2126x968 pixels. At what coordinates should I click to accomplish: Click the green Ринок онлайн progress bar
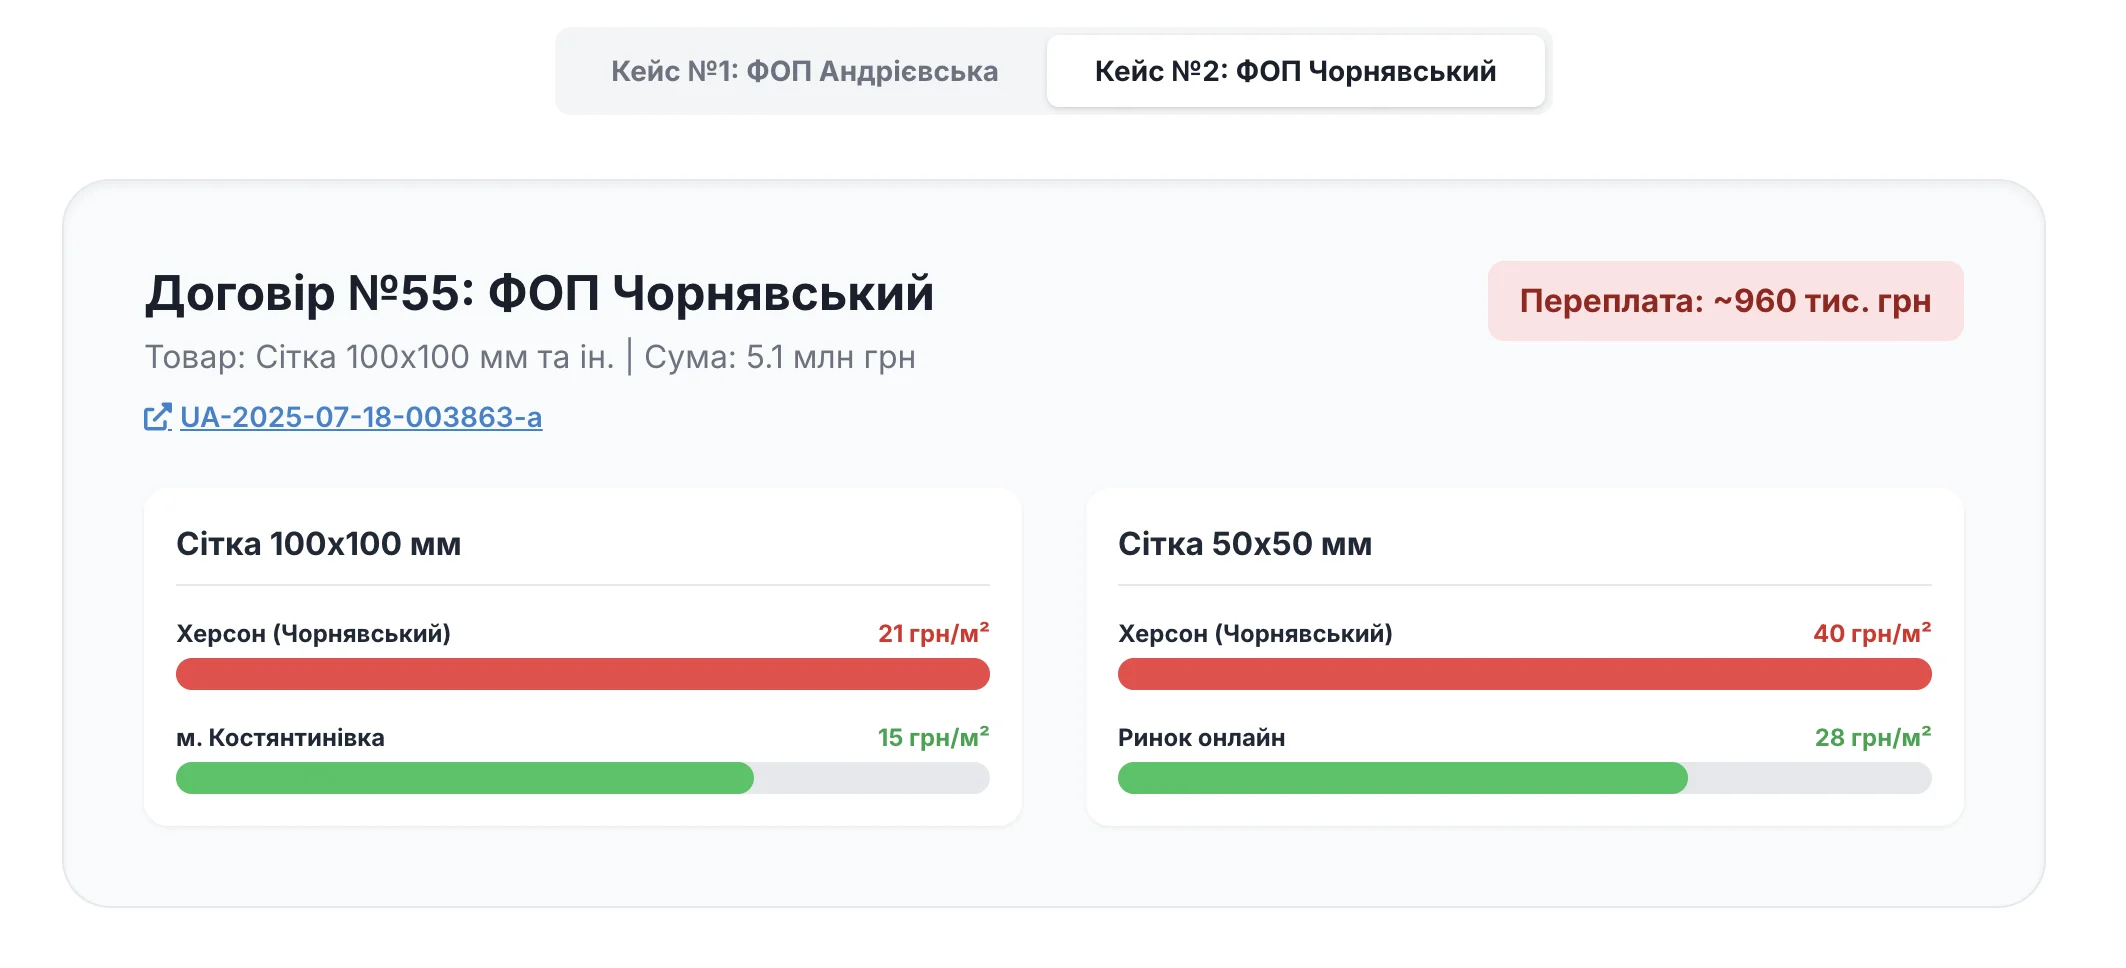[x=1402, y=778]
